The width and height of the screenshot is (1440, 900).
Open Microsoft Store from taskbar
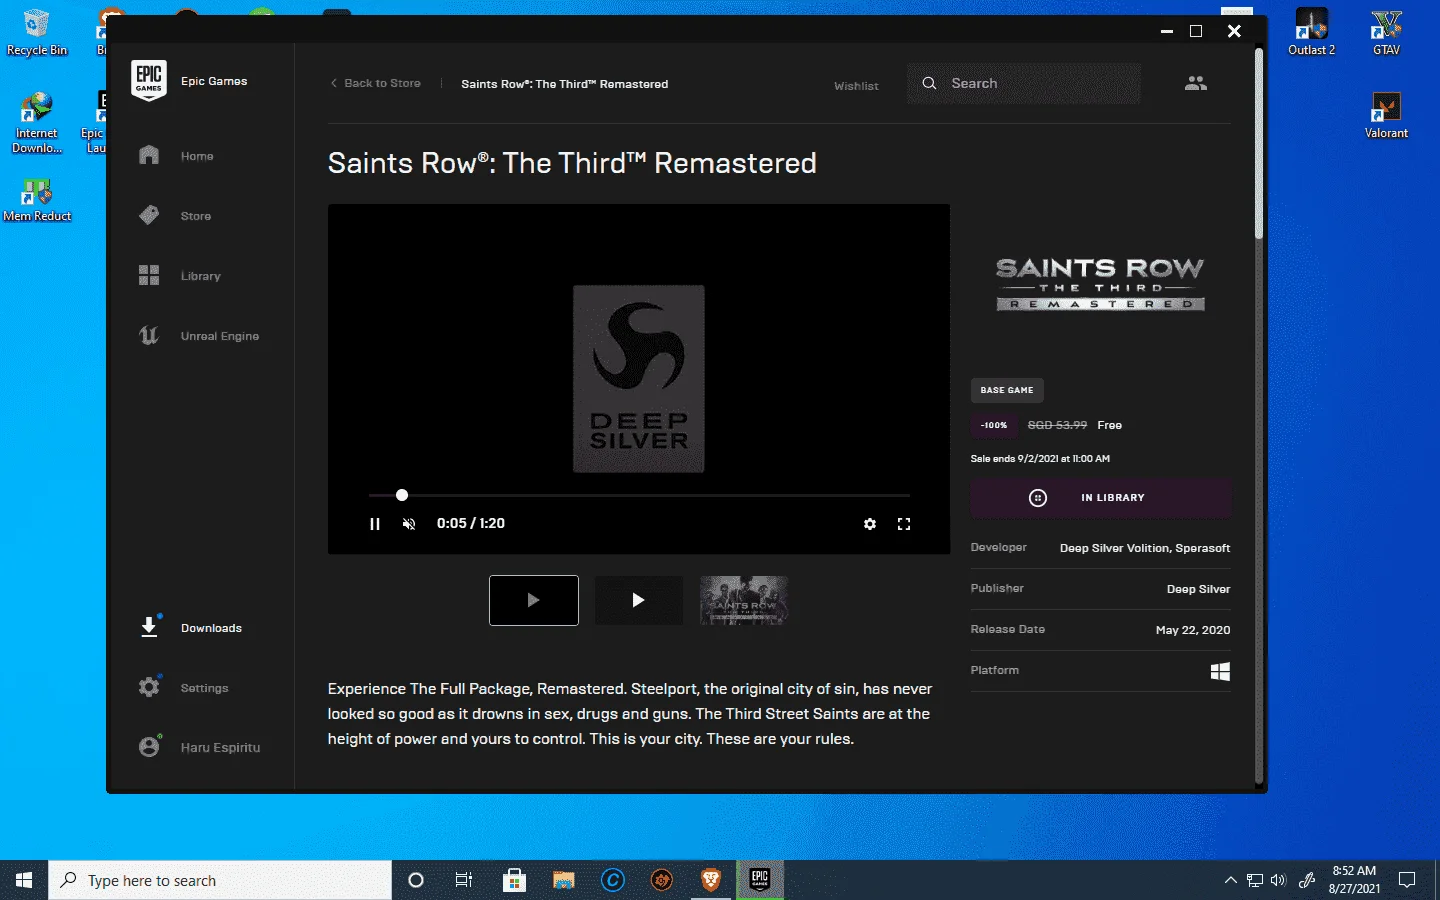(514, 880)
